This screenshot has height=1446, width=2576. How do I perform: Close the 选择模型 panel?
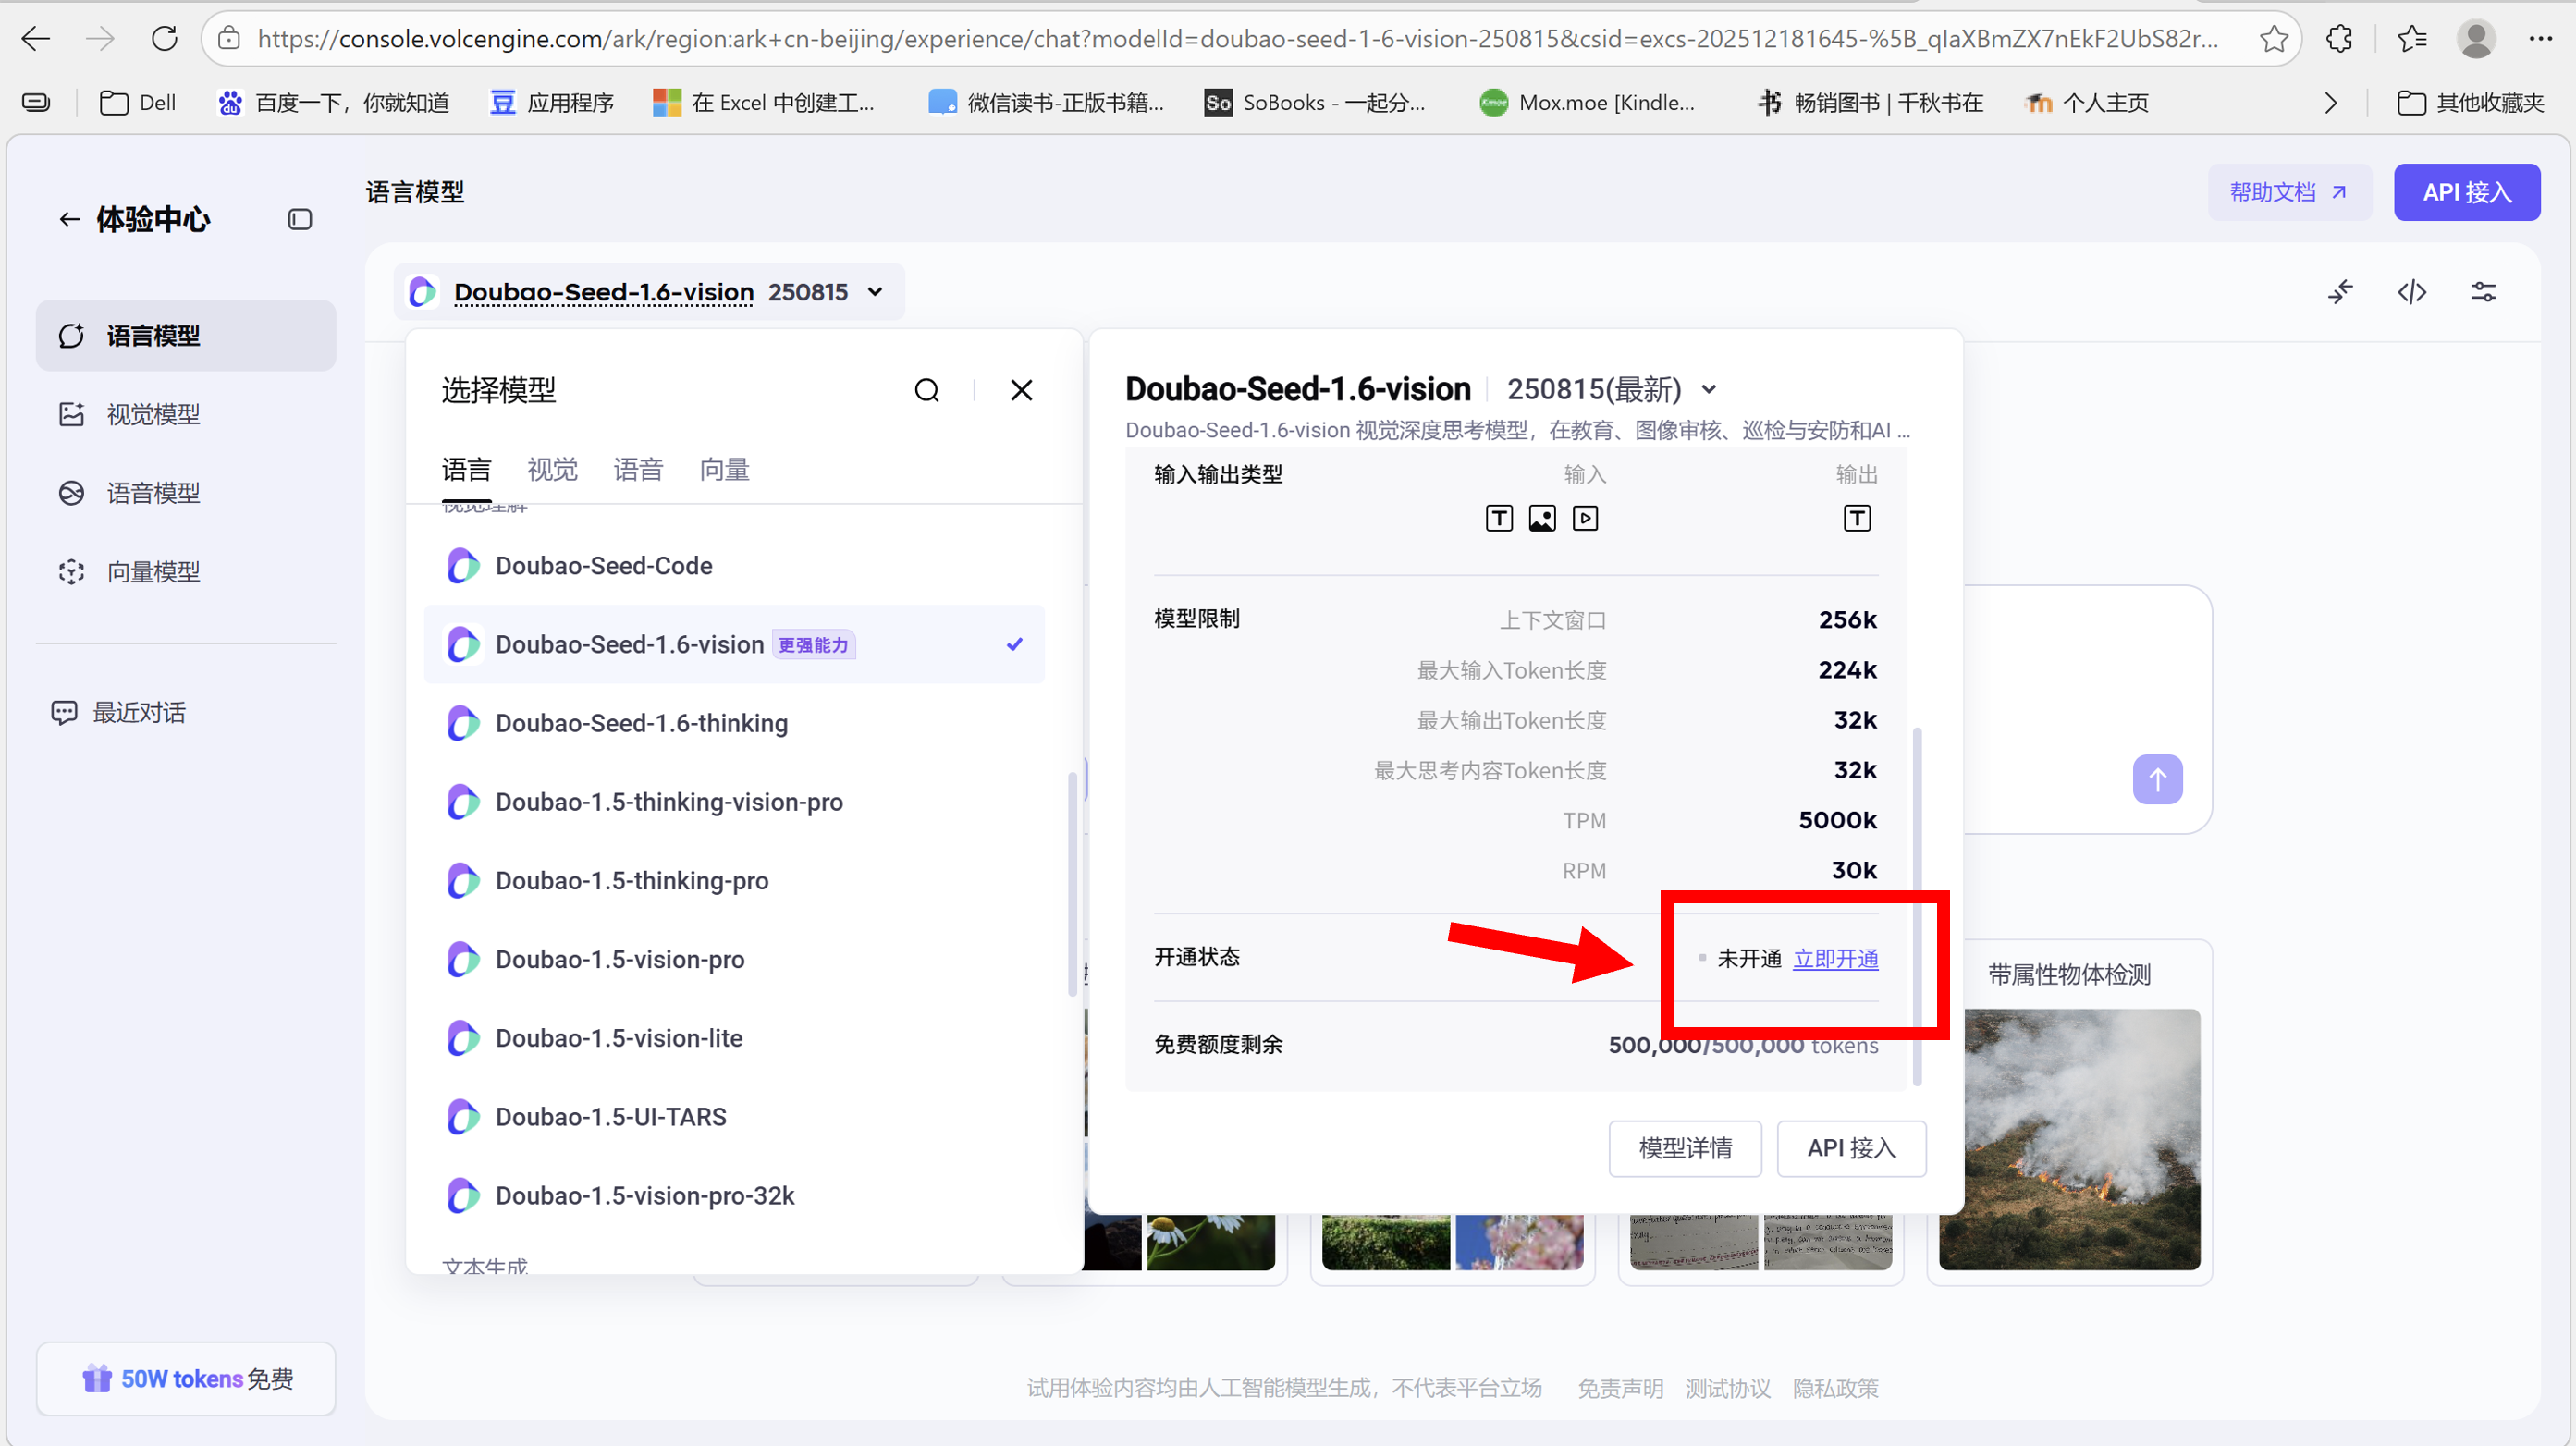(x=1021, y=390)
